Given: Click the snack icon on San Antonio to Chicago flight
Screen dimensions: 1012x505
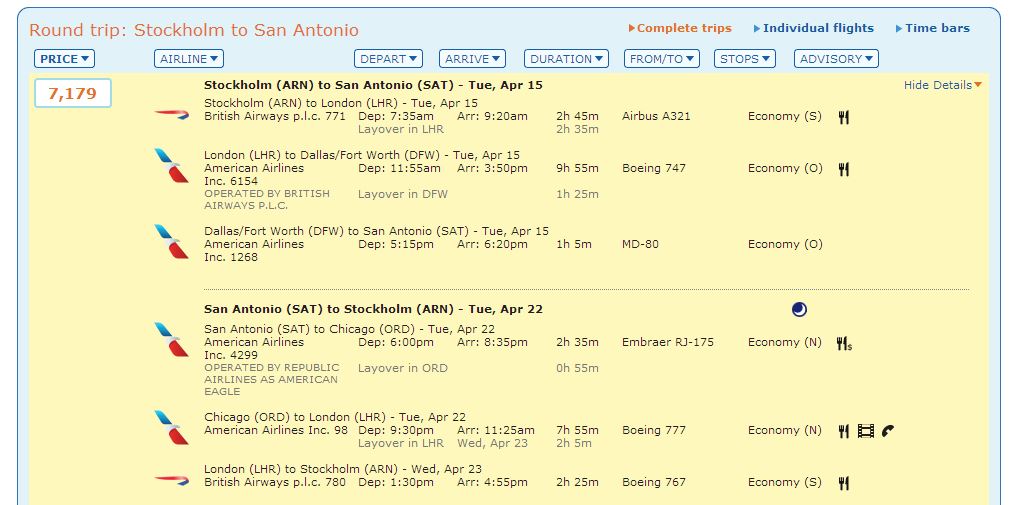Looking at the screenshot, I should point(844,343).
